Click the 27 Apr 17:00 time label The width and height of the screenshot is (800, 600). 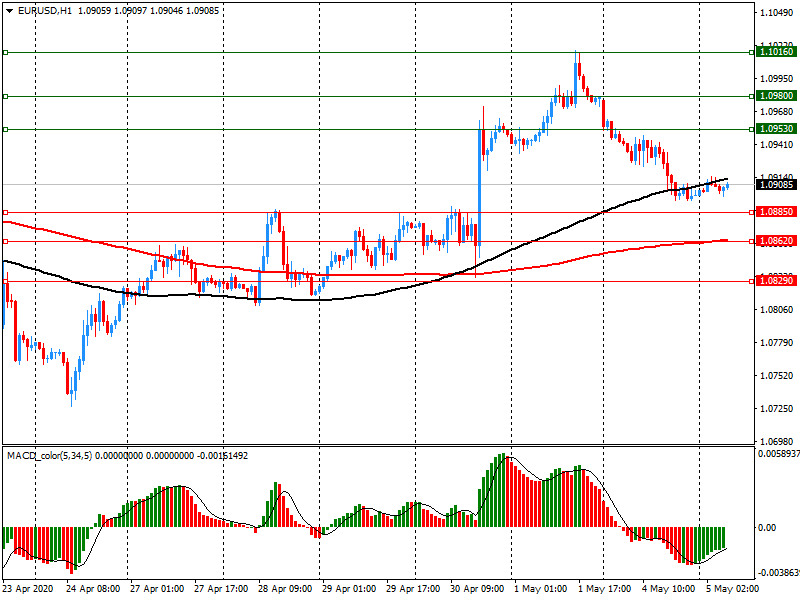(x=221, y=589)
